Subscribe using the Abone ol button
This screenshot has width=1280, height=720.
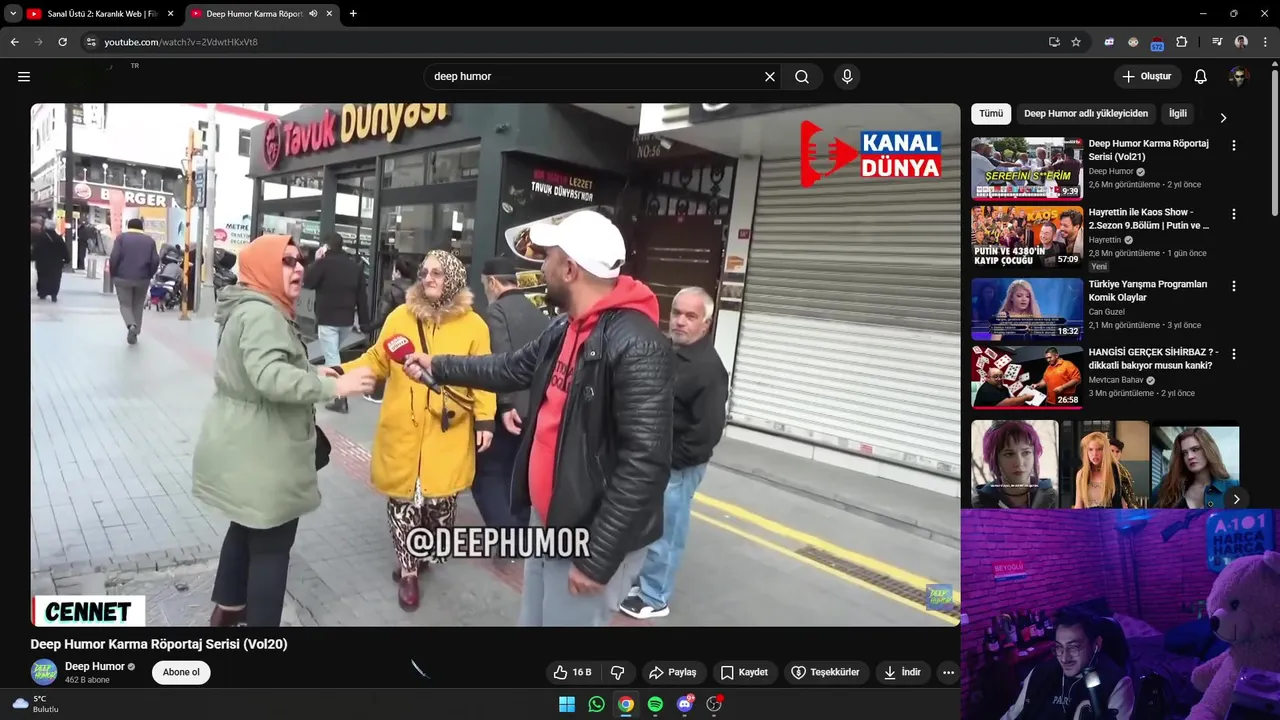[x=181, y=672]
